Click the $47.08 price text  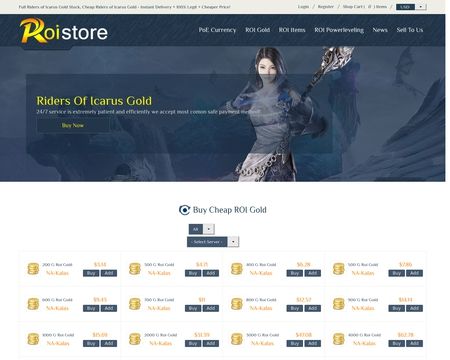click(x=304, y=335)
